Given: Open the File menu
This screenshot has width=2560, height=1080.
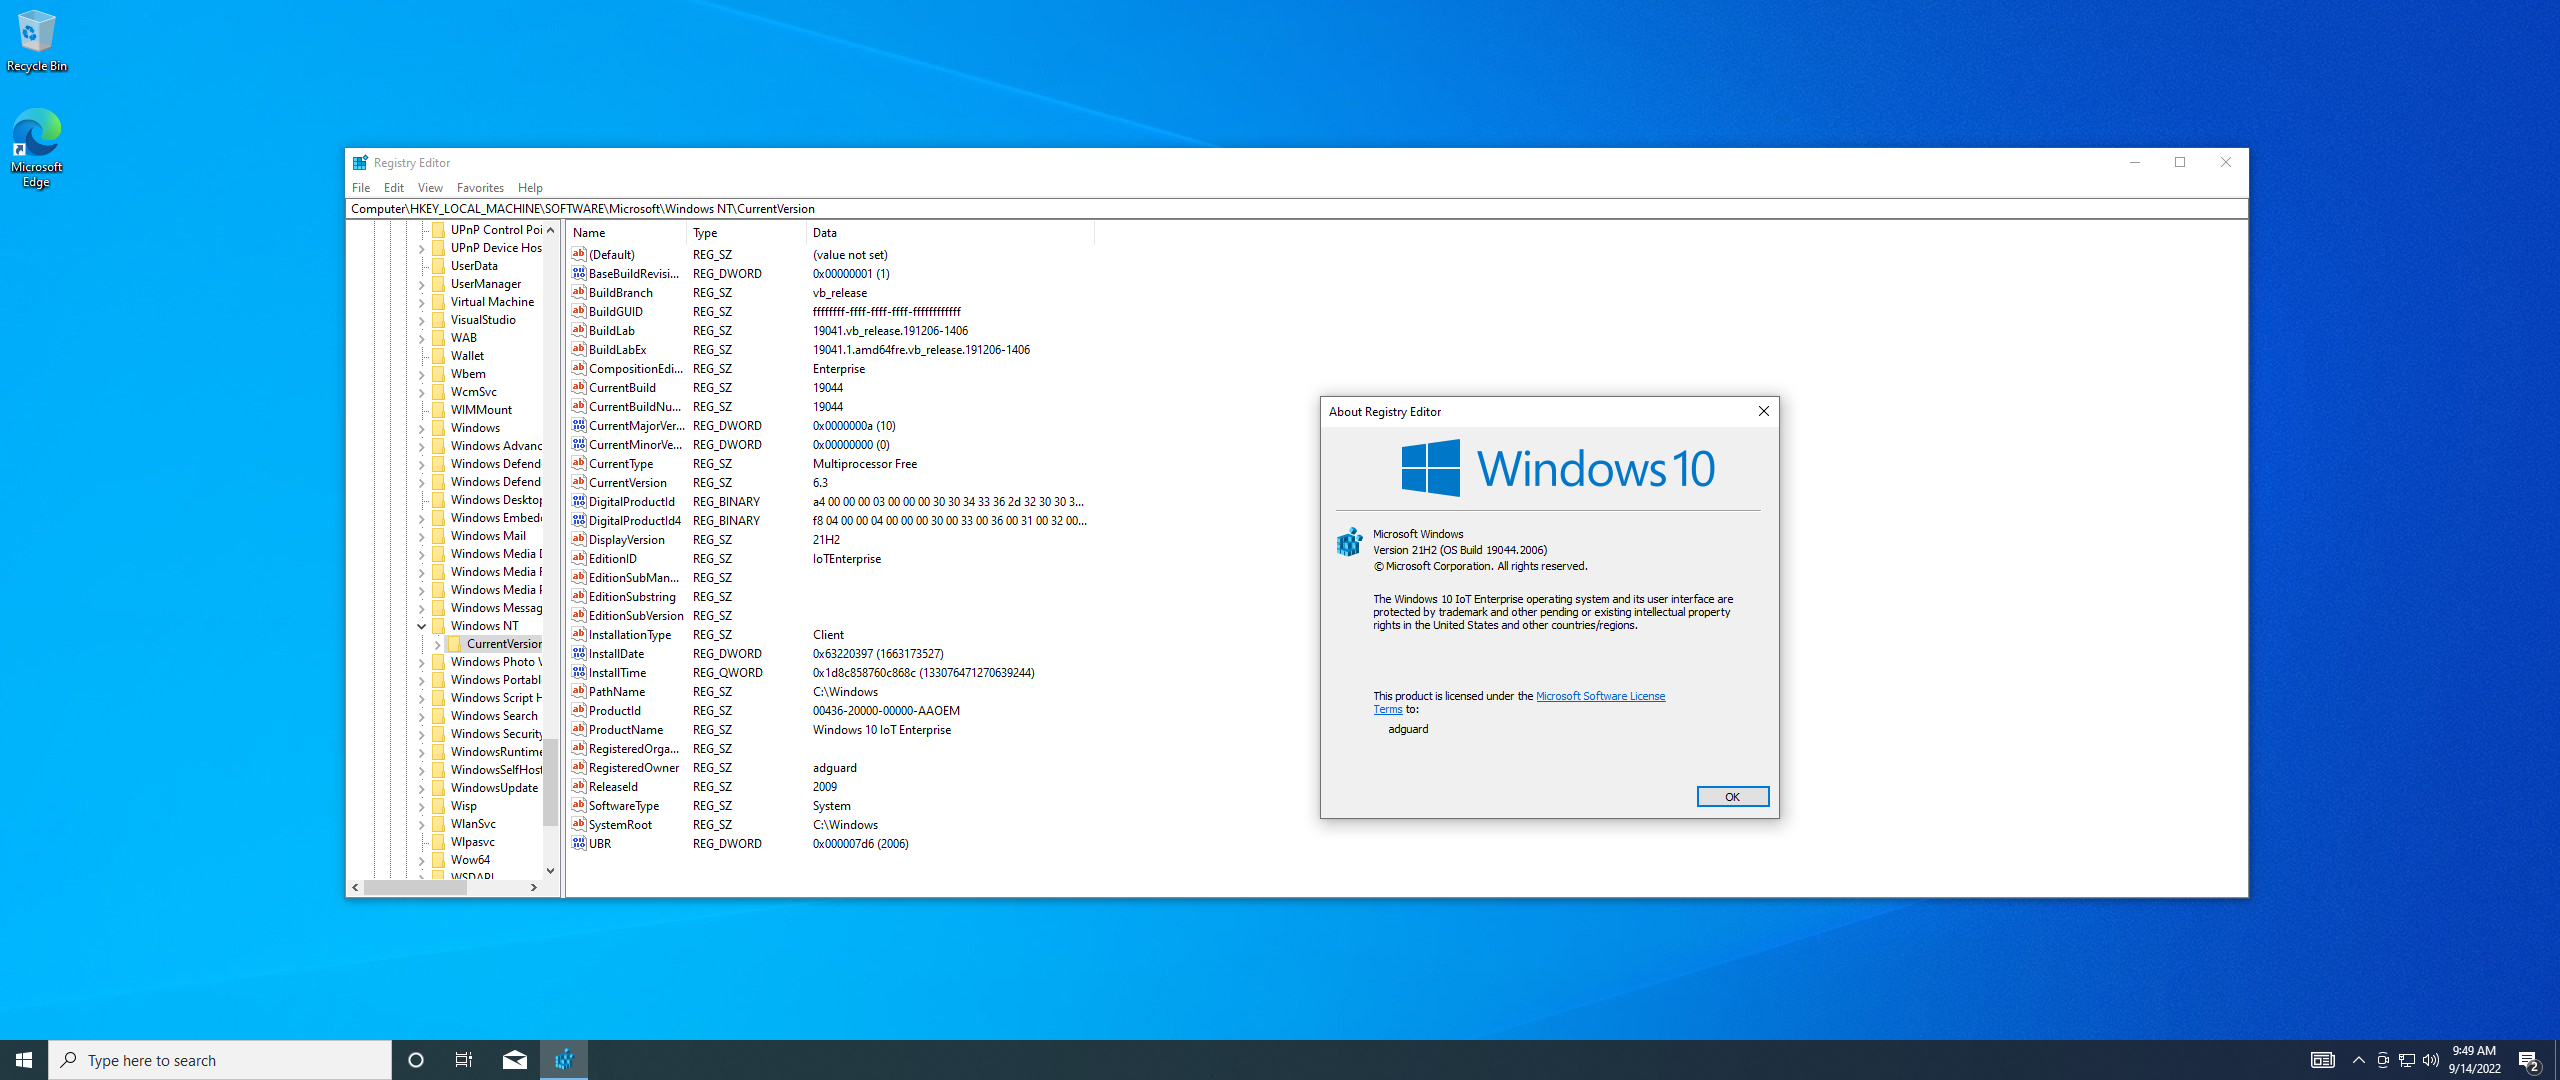Looking at the screenshot, I should point(361,187).
